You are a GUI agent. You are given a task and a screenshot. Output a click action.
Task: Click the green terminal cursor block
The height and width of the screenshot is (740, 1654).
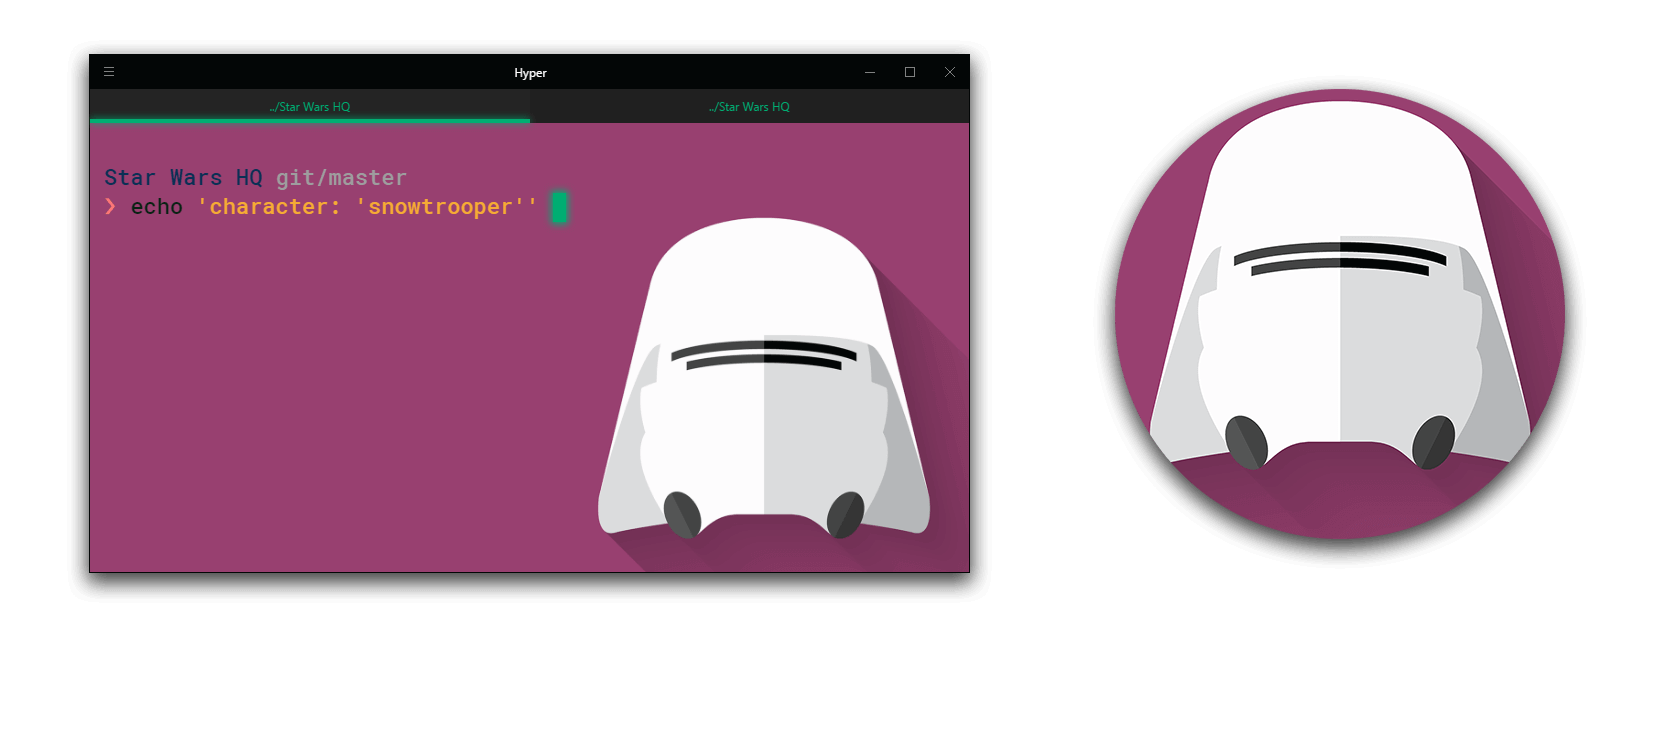pos(559,207)
